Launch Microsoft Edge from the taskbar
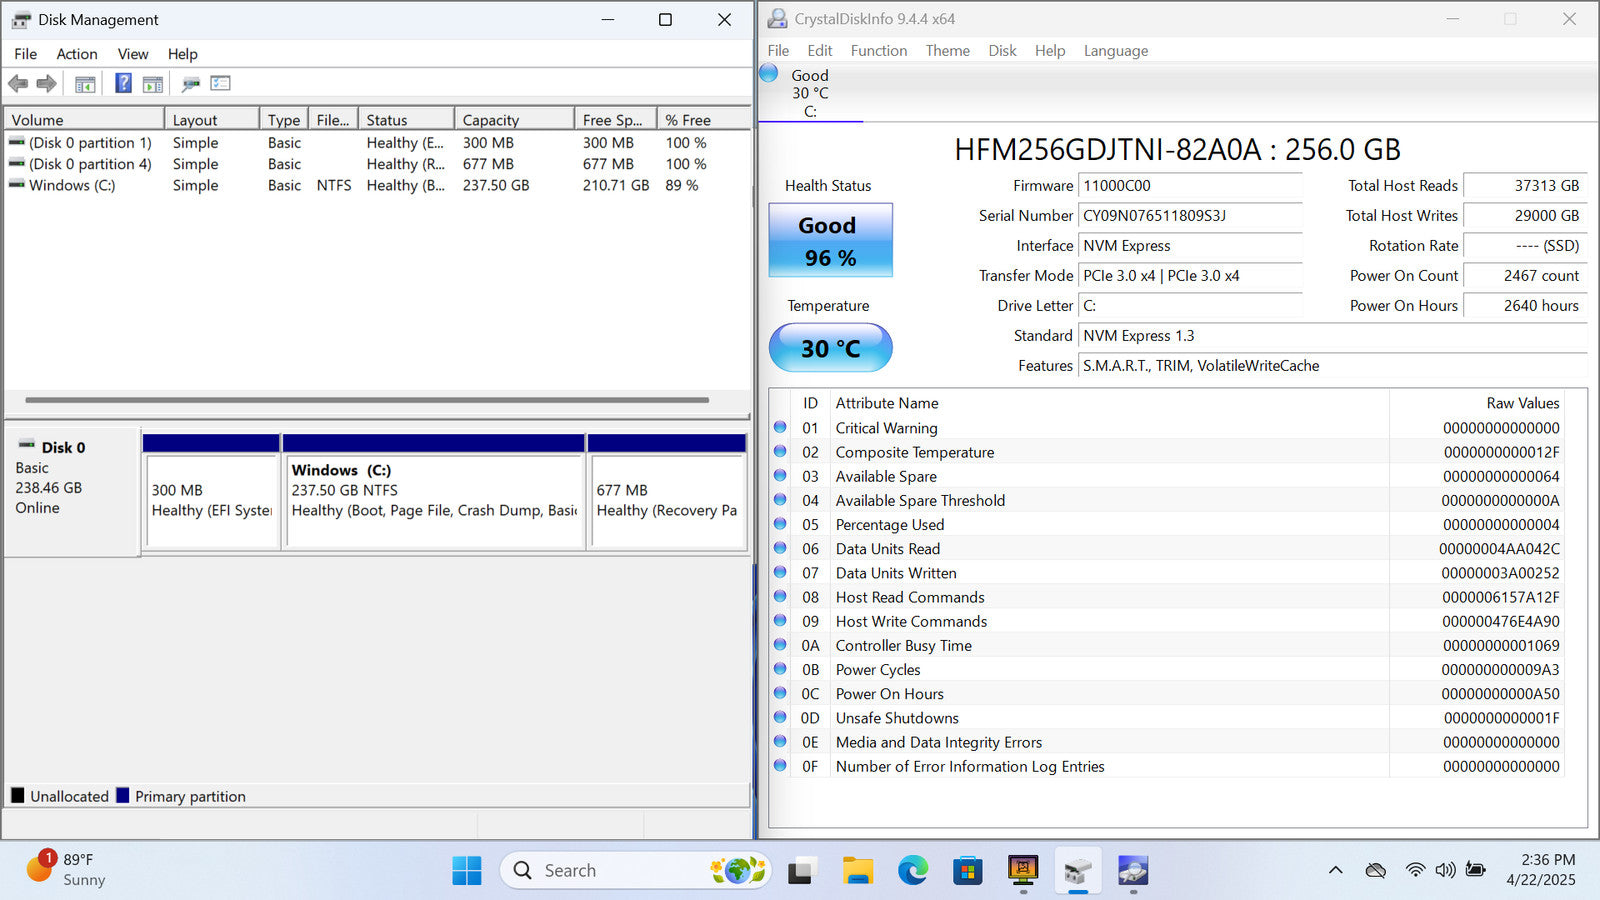Viewport: 1600px width, 900px height. tap(912, 871)
